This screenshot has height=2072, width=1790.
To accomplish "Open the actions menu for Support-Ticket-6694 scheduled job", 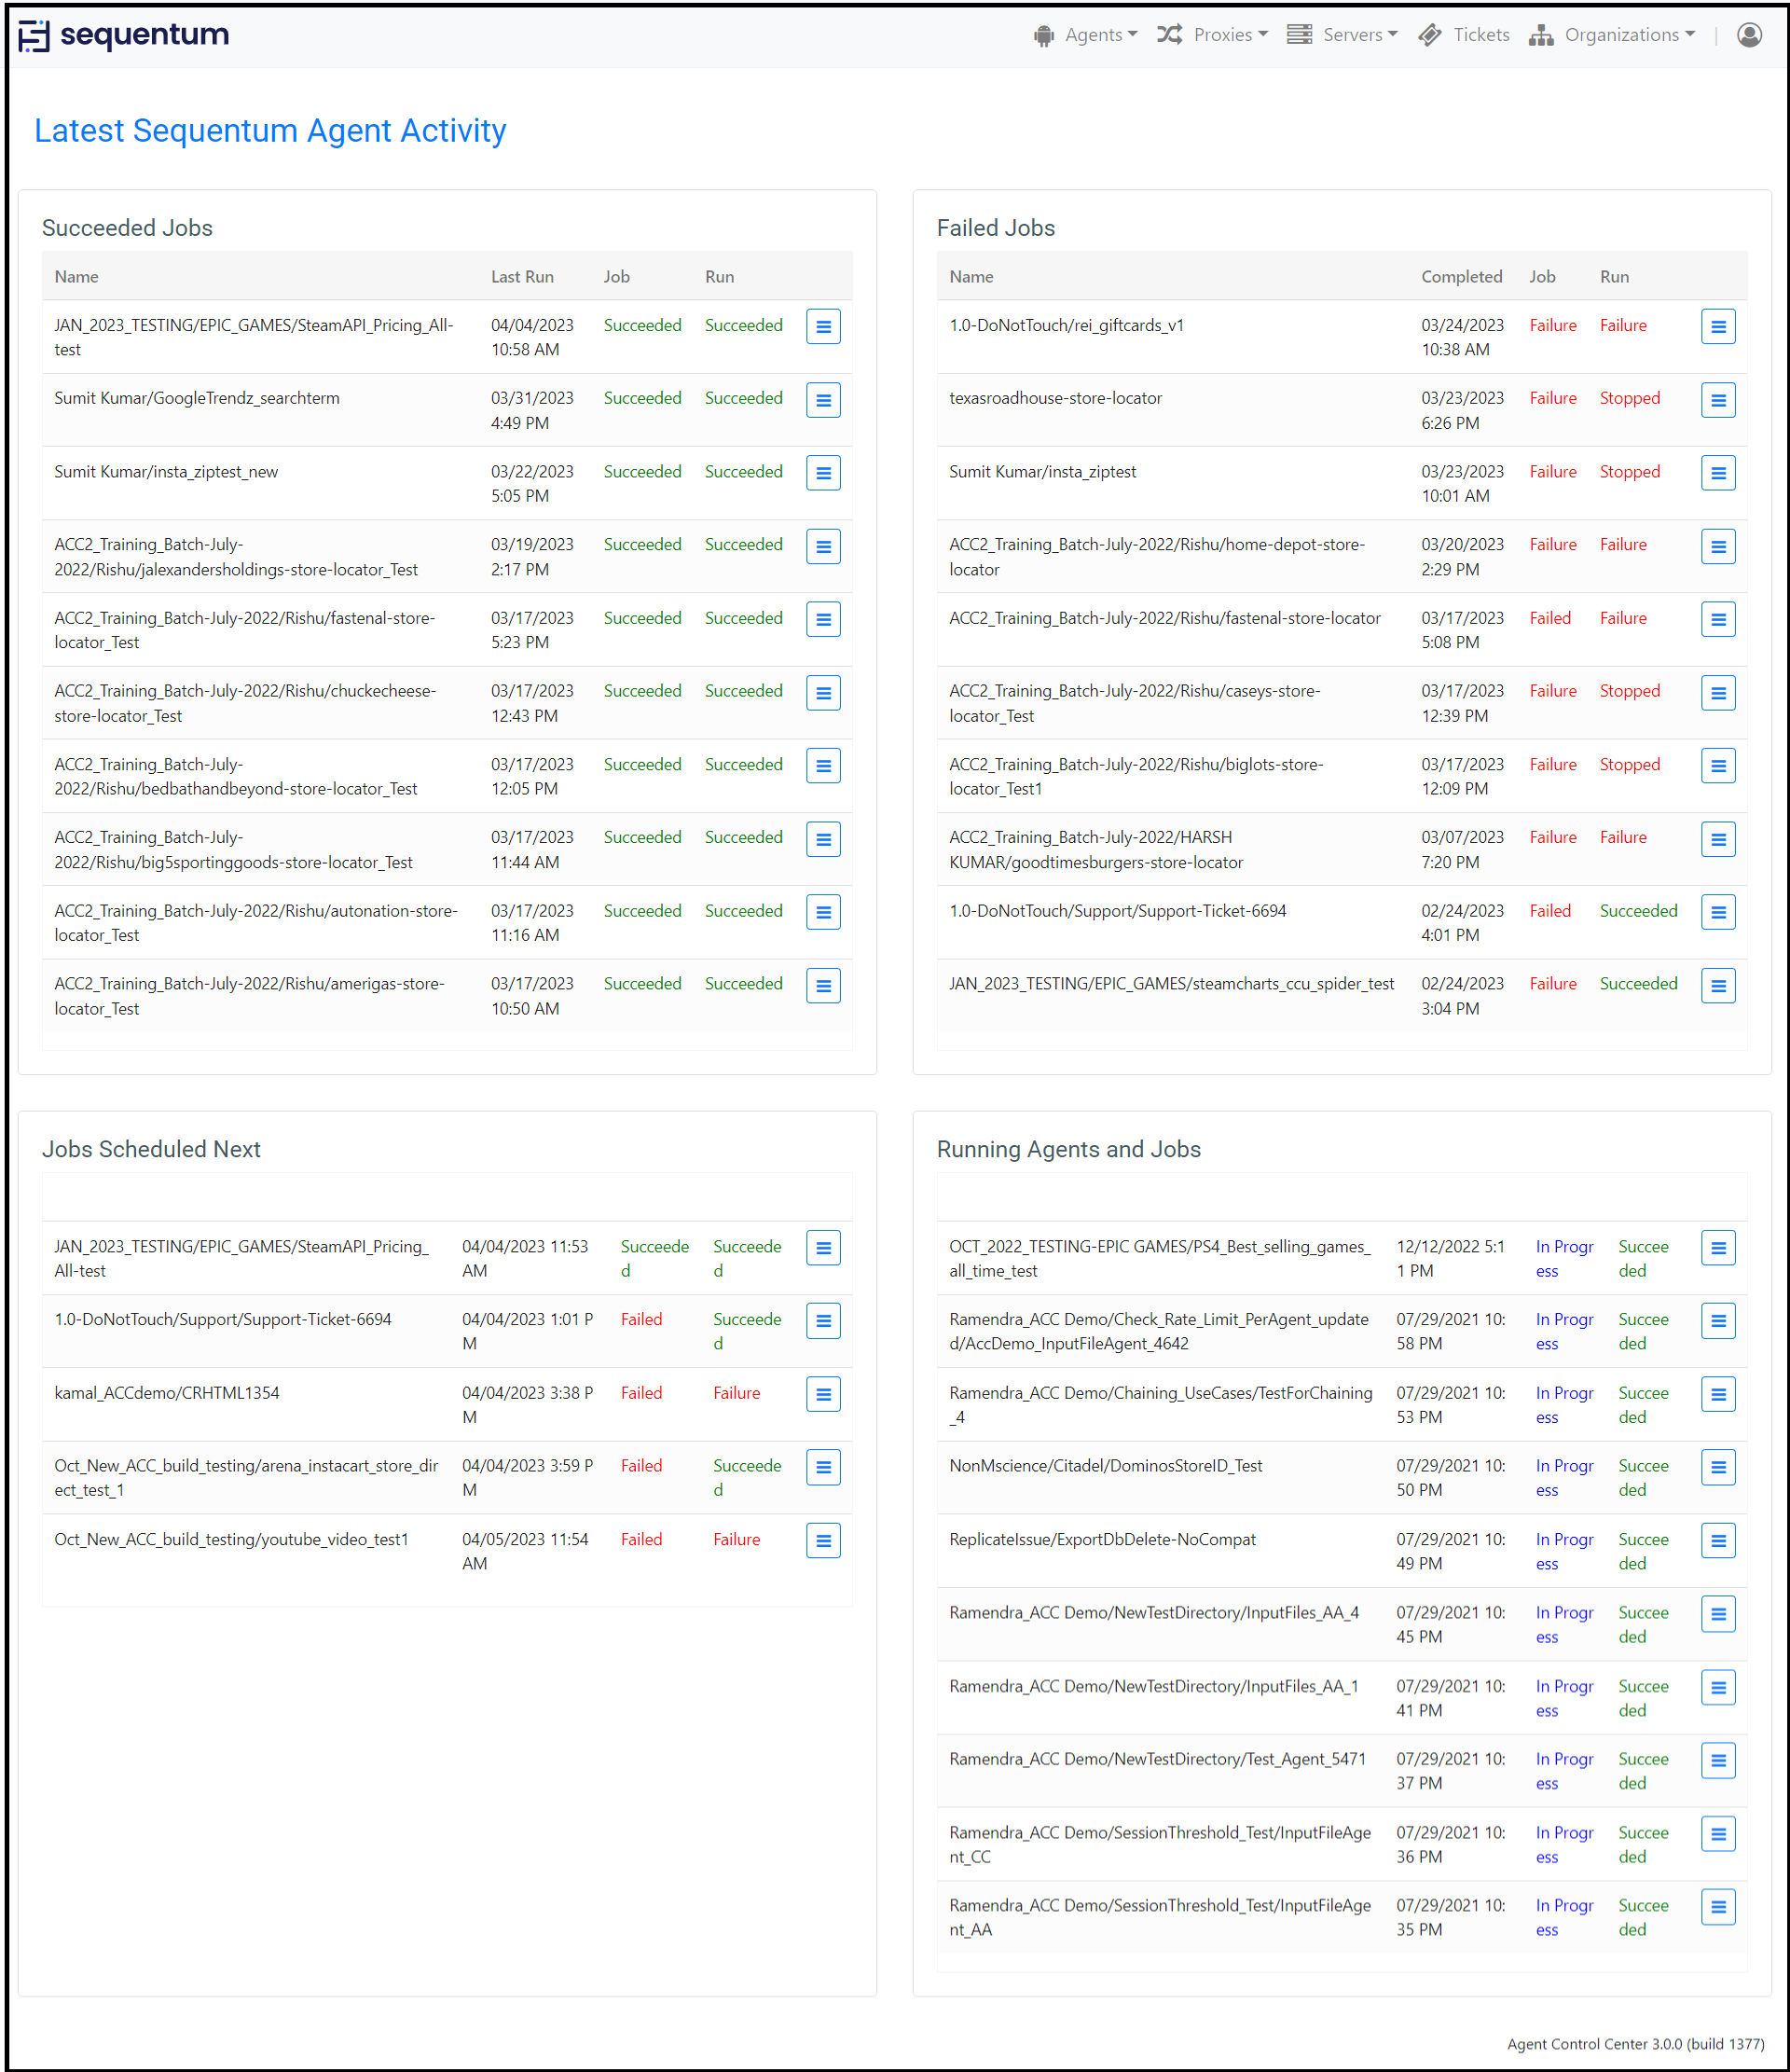I will [x=822, y=1320].
